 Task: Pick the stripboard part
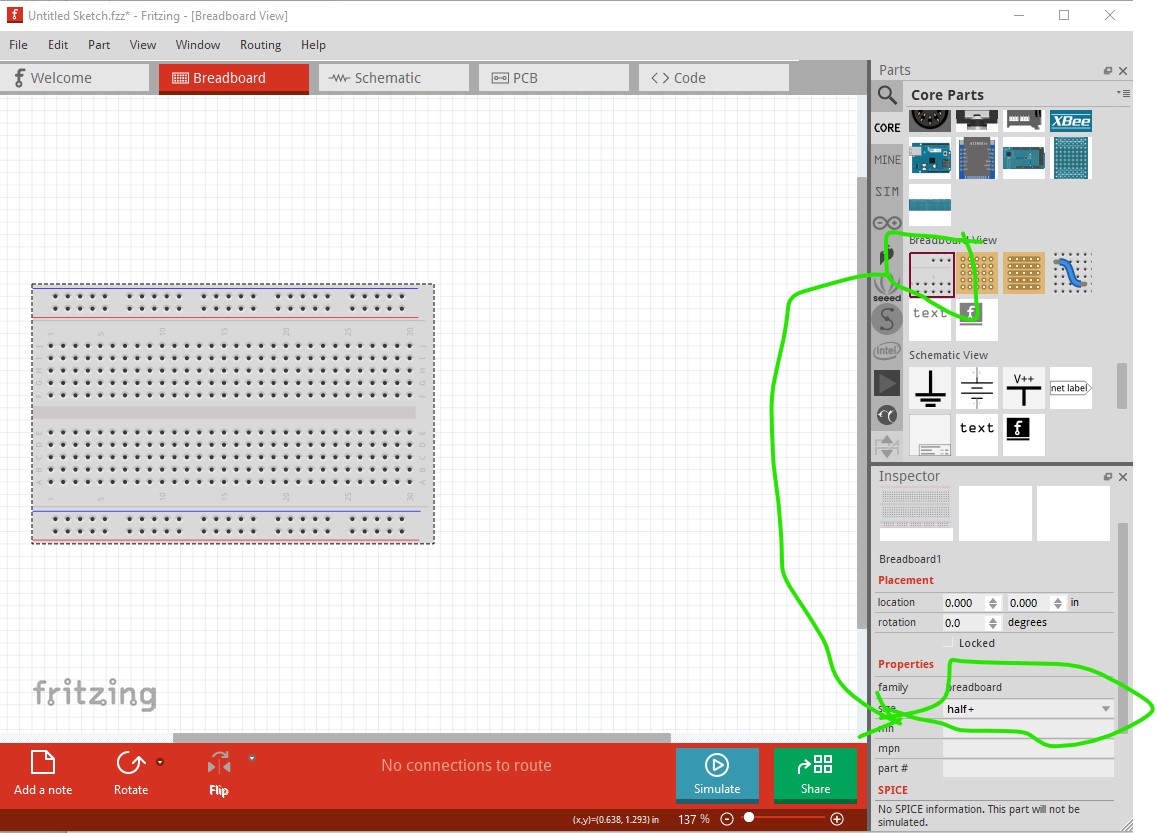click(1024, 274)
